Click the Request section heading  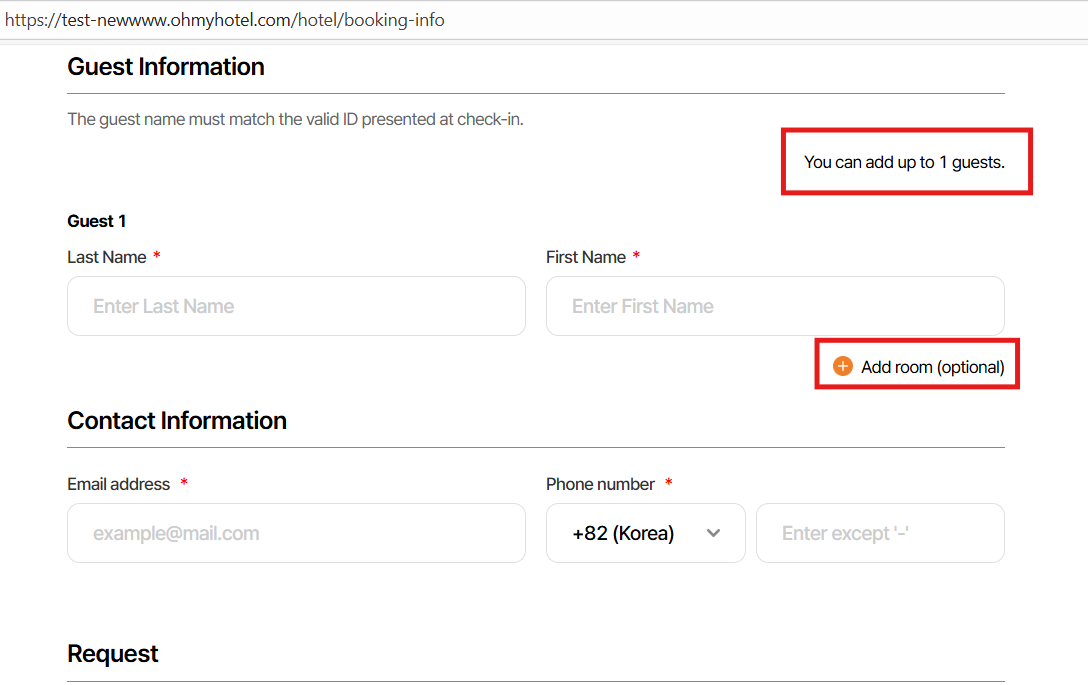pyautogui.click(x=113, y=654)
